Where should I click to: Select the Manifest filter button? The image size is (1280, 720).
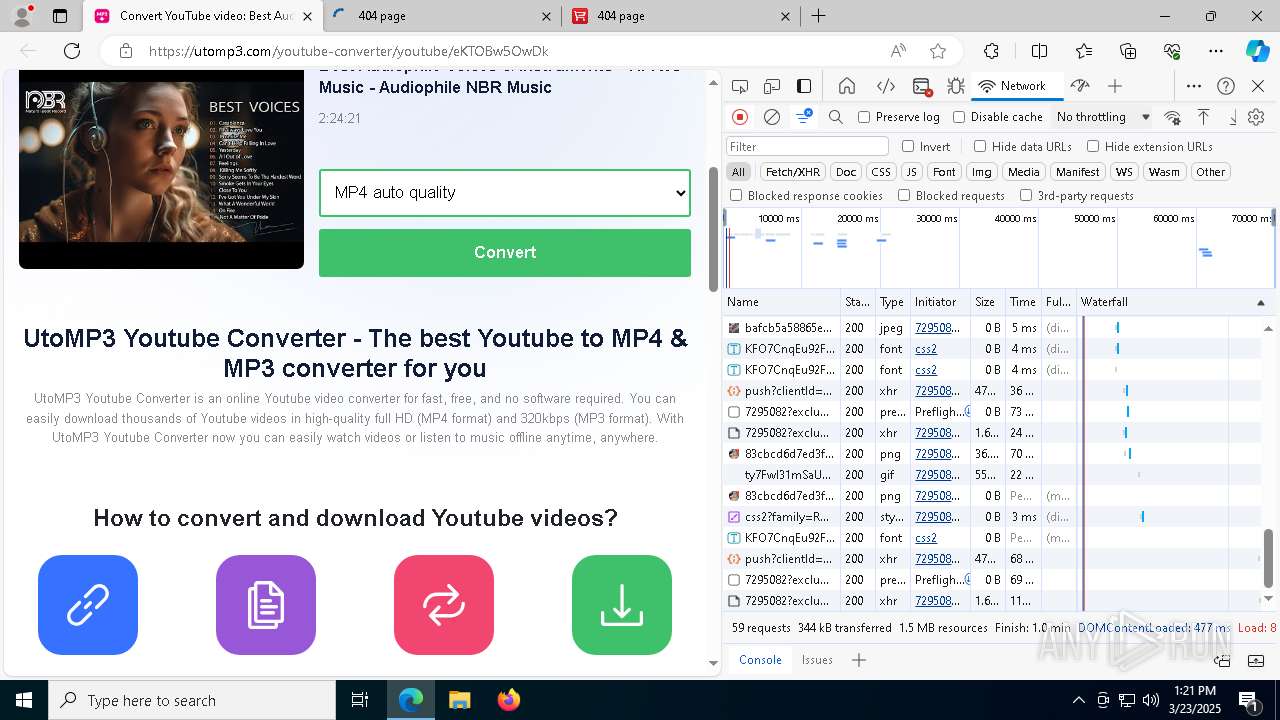1077,172
